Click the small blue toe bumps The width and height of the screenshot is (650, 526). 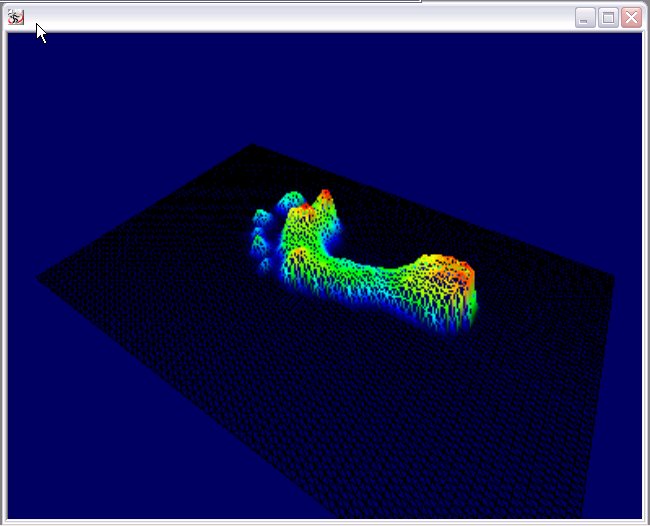click(x=262, y=238)
